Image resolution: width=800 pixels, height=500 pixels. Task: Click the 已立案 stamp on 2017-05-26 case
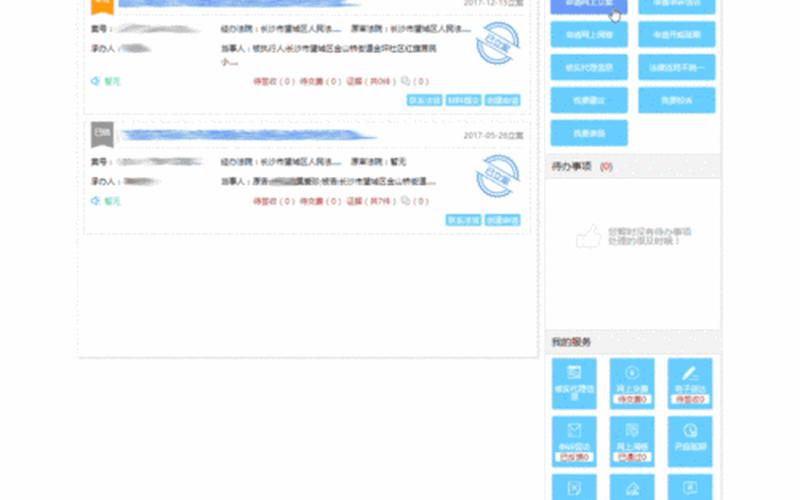497,176
